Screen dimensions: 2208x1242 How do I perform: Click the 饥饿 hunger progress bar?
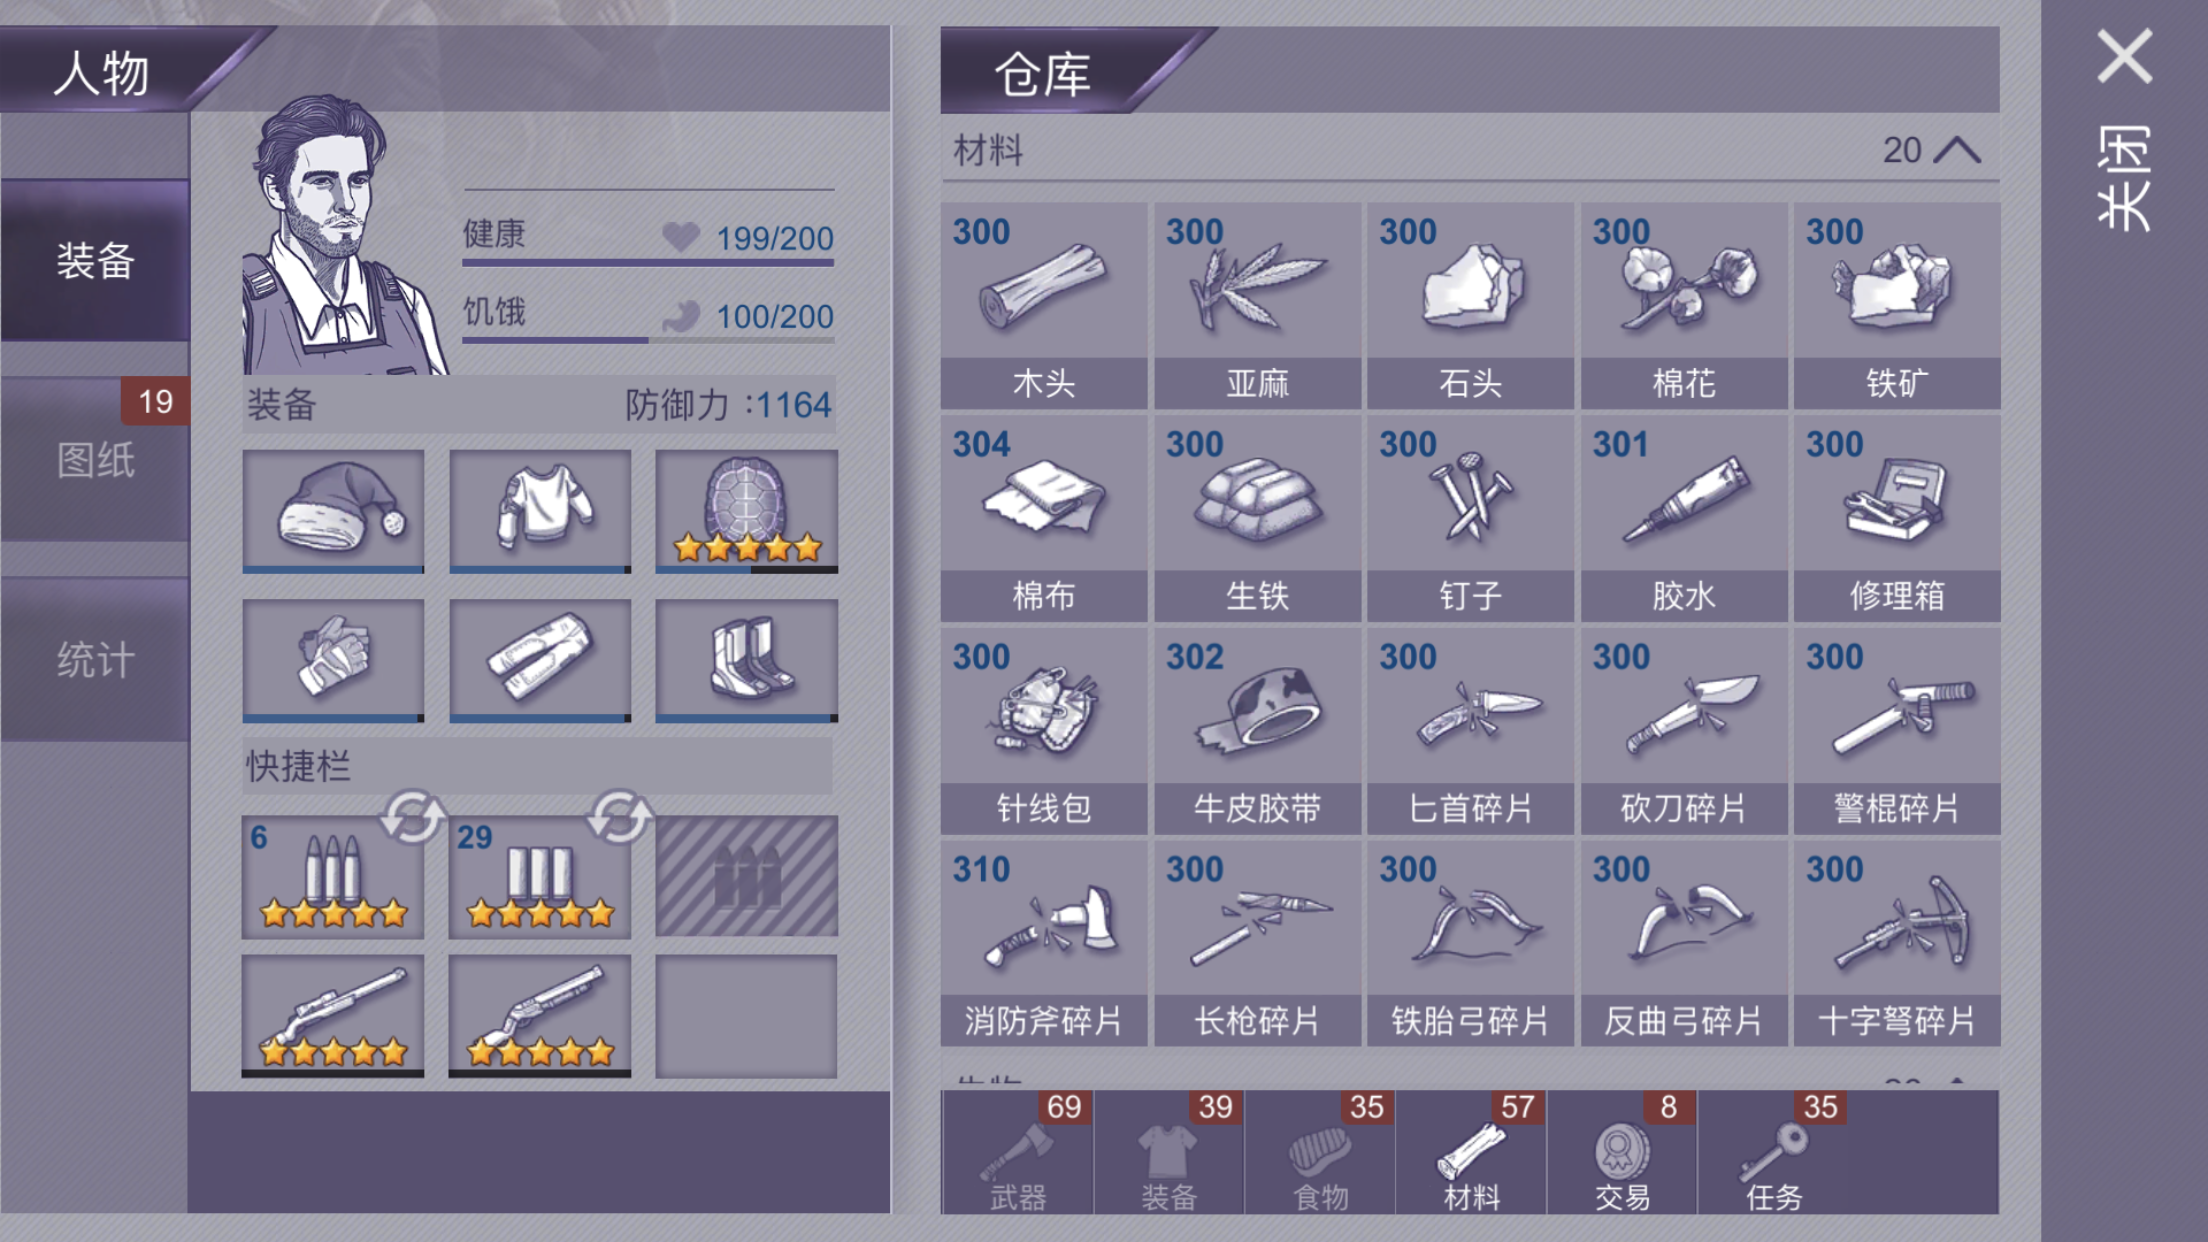648,340
